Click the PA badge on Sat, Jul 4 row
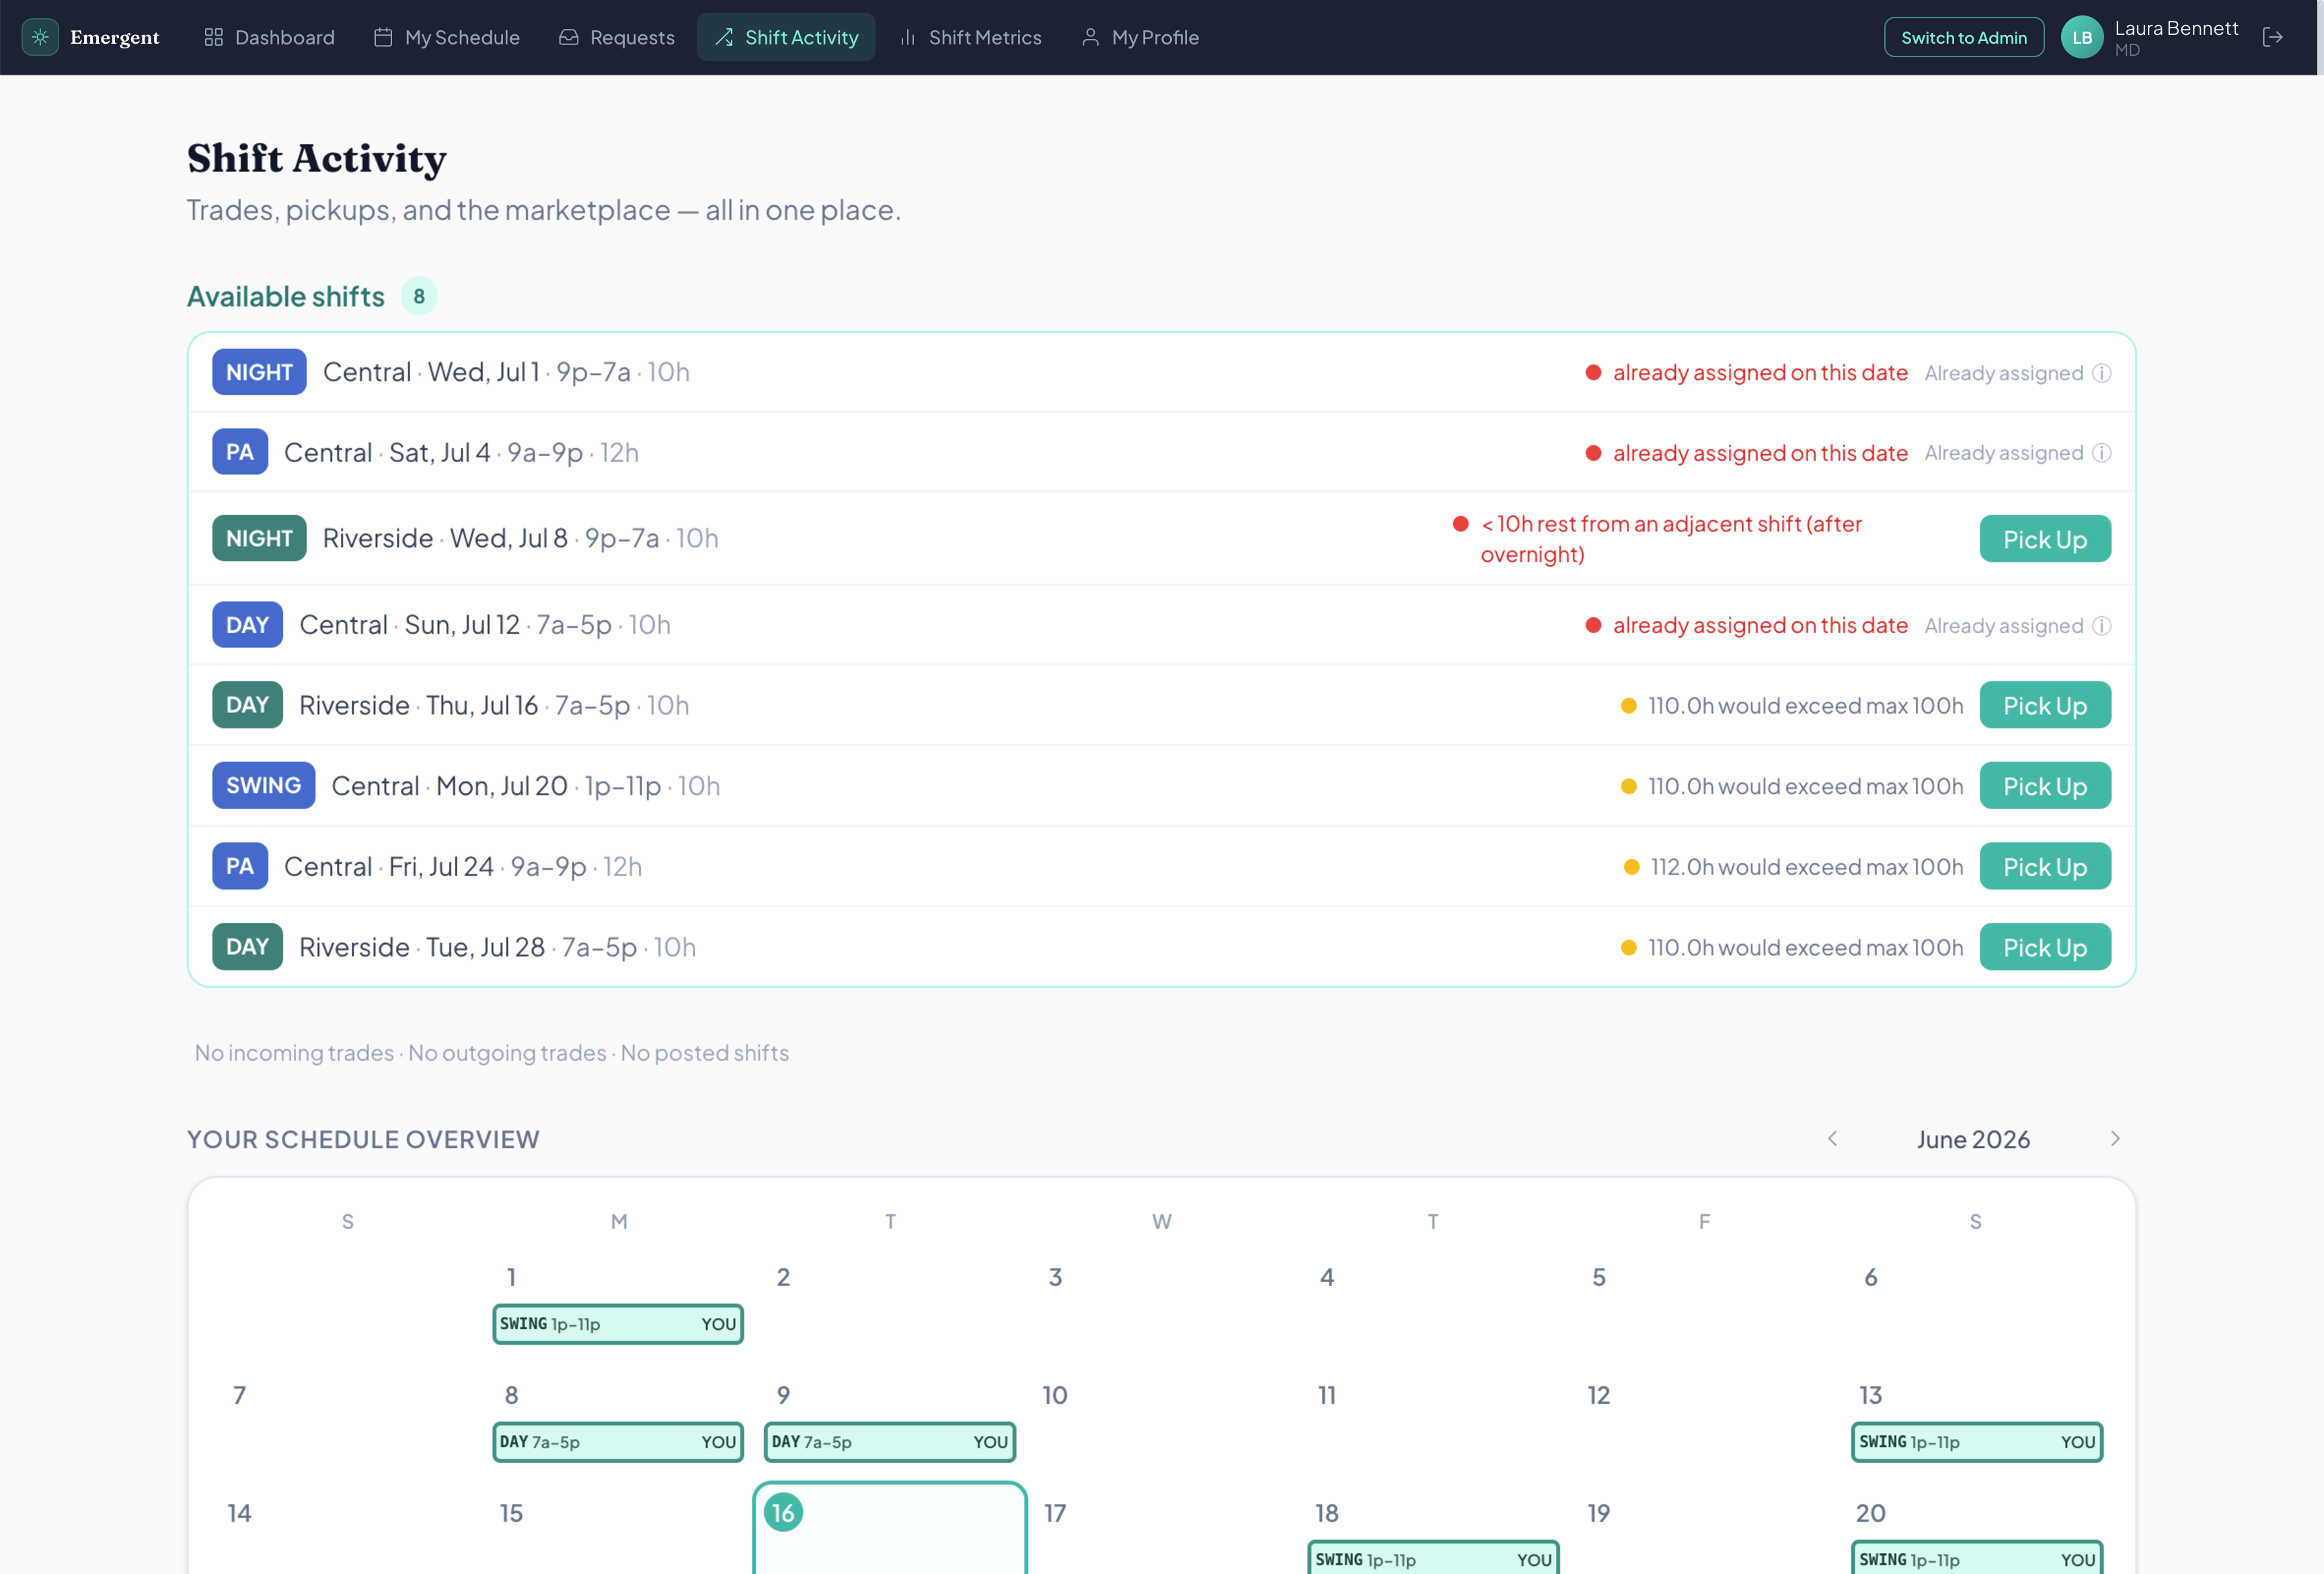This screenshot has height=1574, width=2324. (x=240, y=452)
